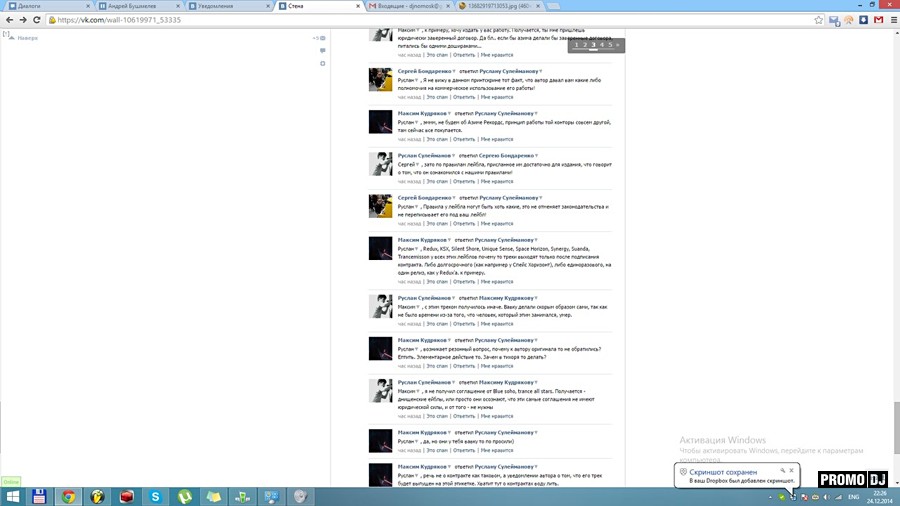This screenshot has width=900, height=506.
Task: Switch to the Уведомления browser tab
Action: click(225, 6)
